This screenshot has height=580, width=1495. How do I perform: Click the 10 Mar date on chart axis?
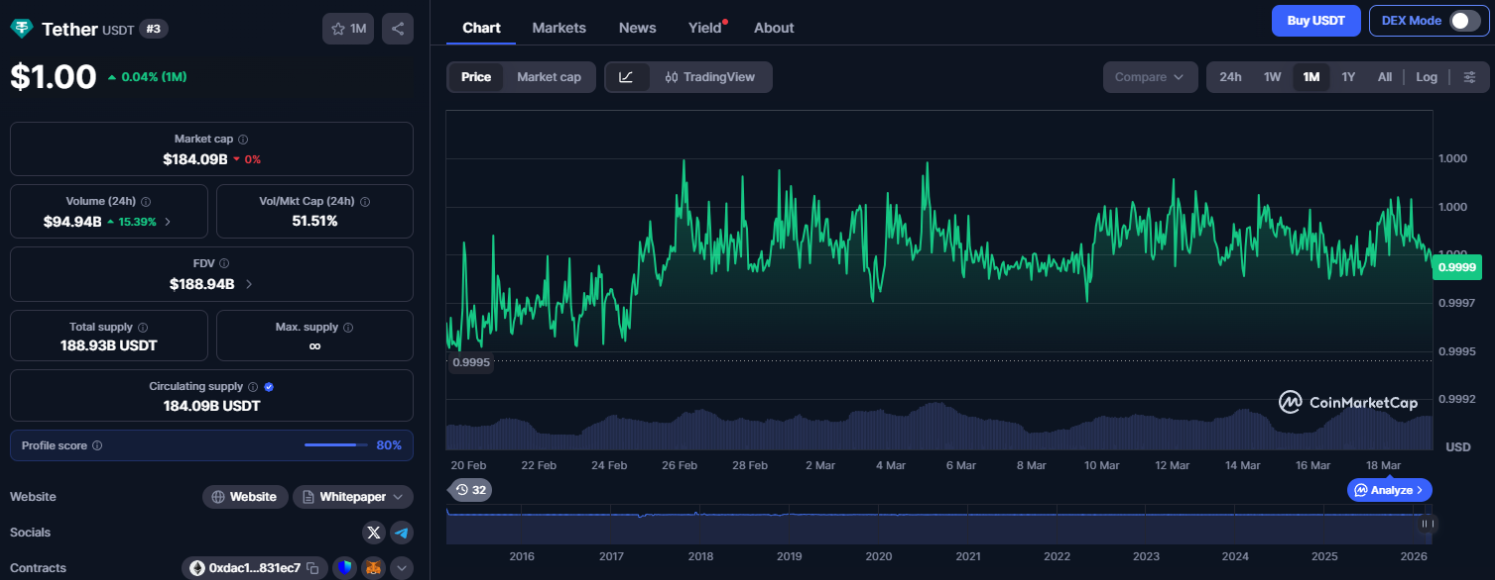(1101, 466)
